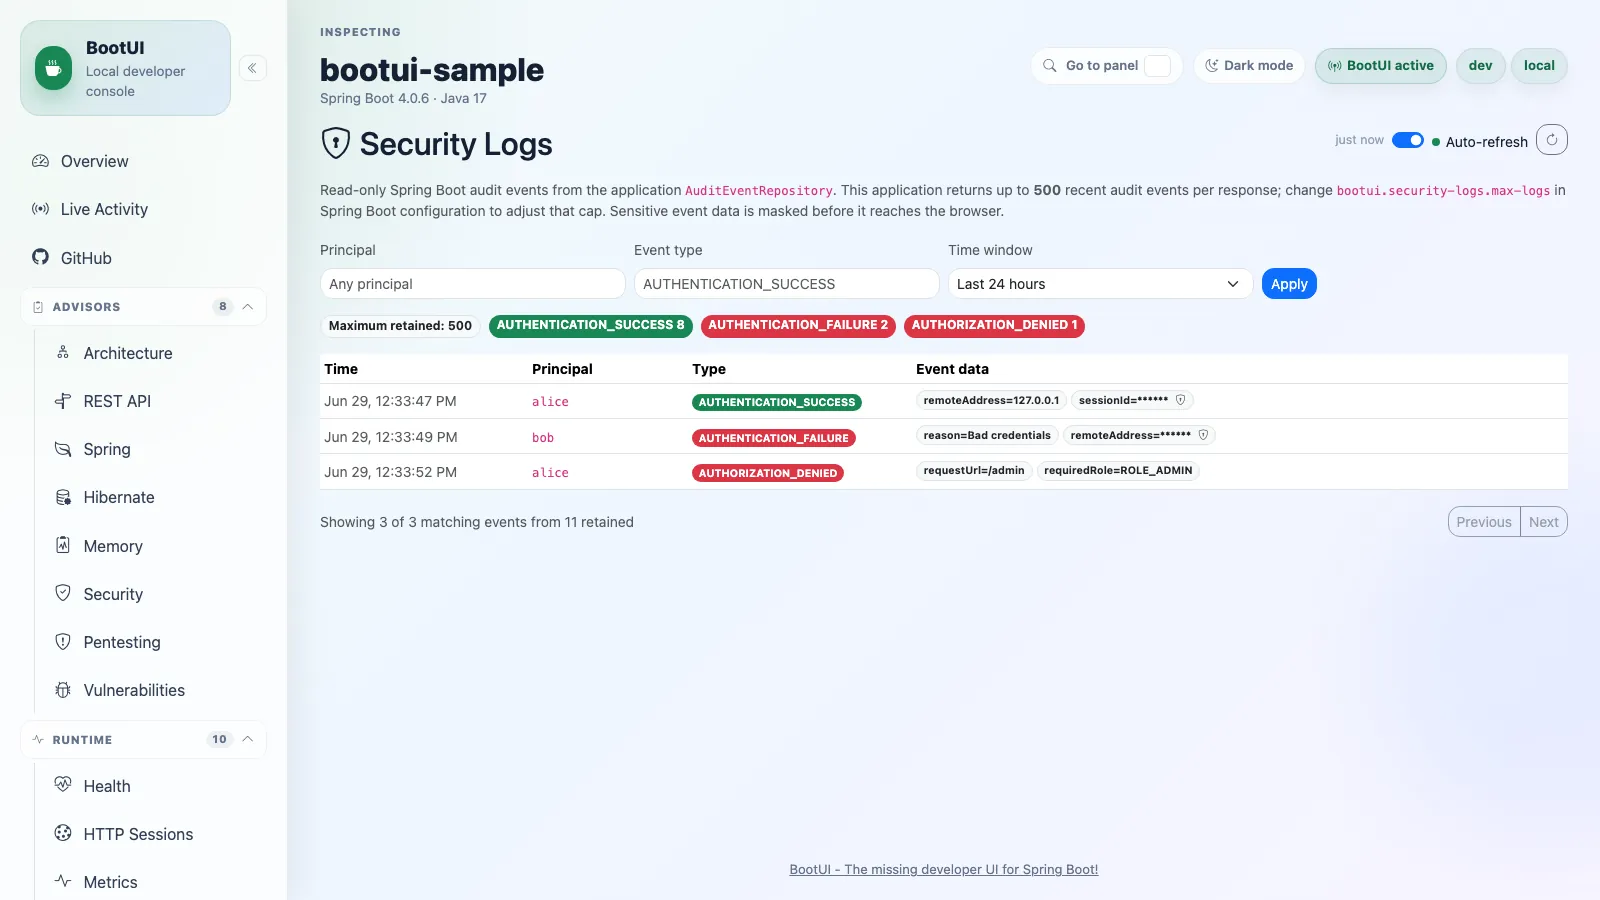1600x900 pixels.
Task: Click the Principal filter input field
Action: (472, 284)
